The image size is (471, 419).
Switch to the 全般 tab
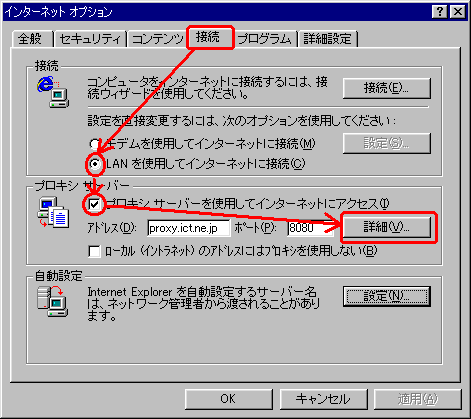pos(32,39)
